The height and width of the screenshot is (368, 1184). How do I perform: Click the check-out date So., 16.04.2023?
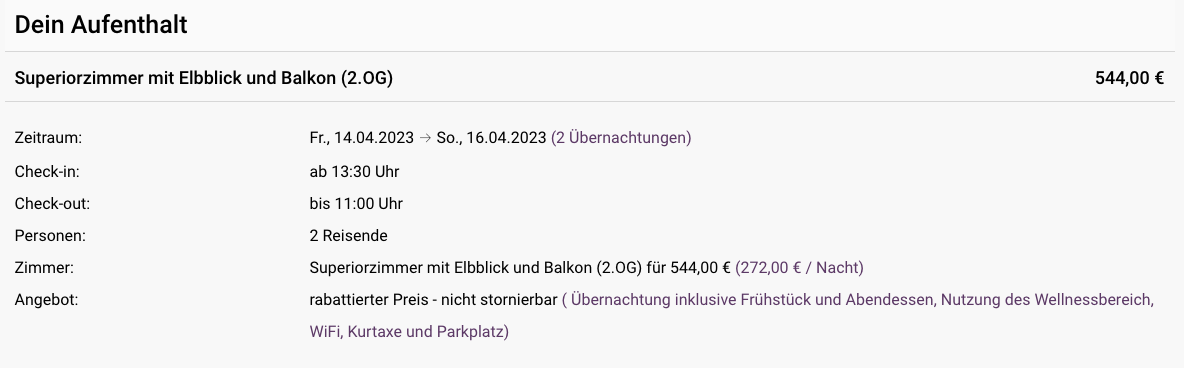491,138
